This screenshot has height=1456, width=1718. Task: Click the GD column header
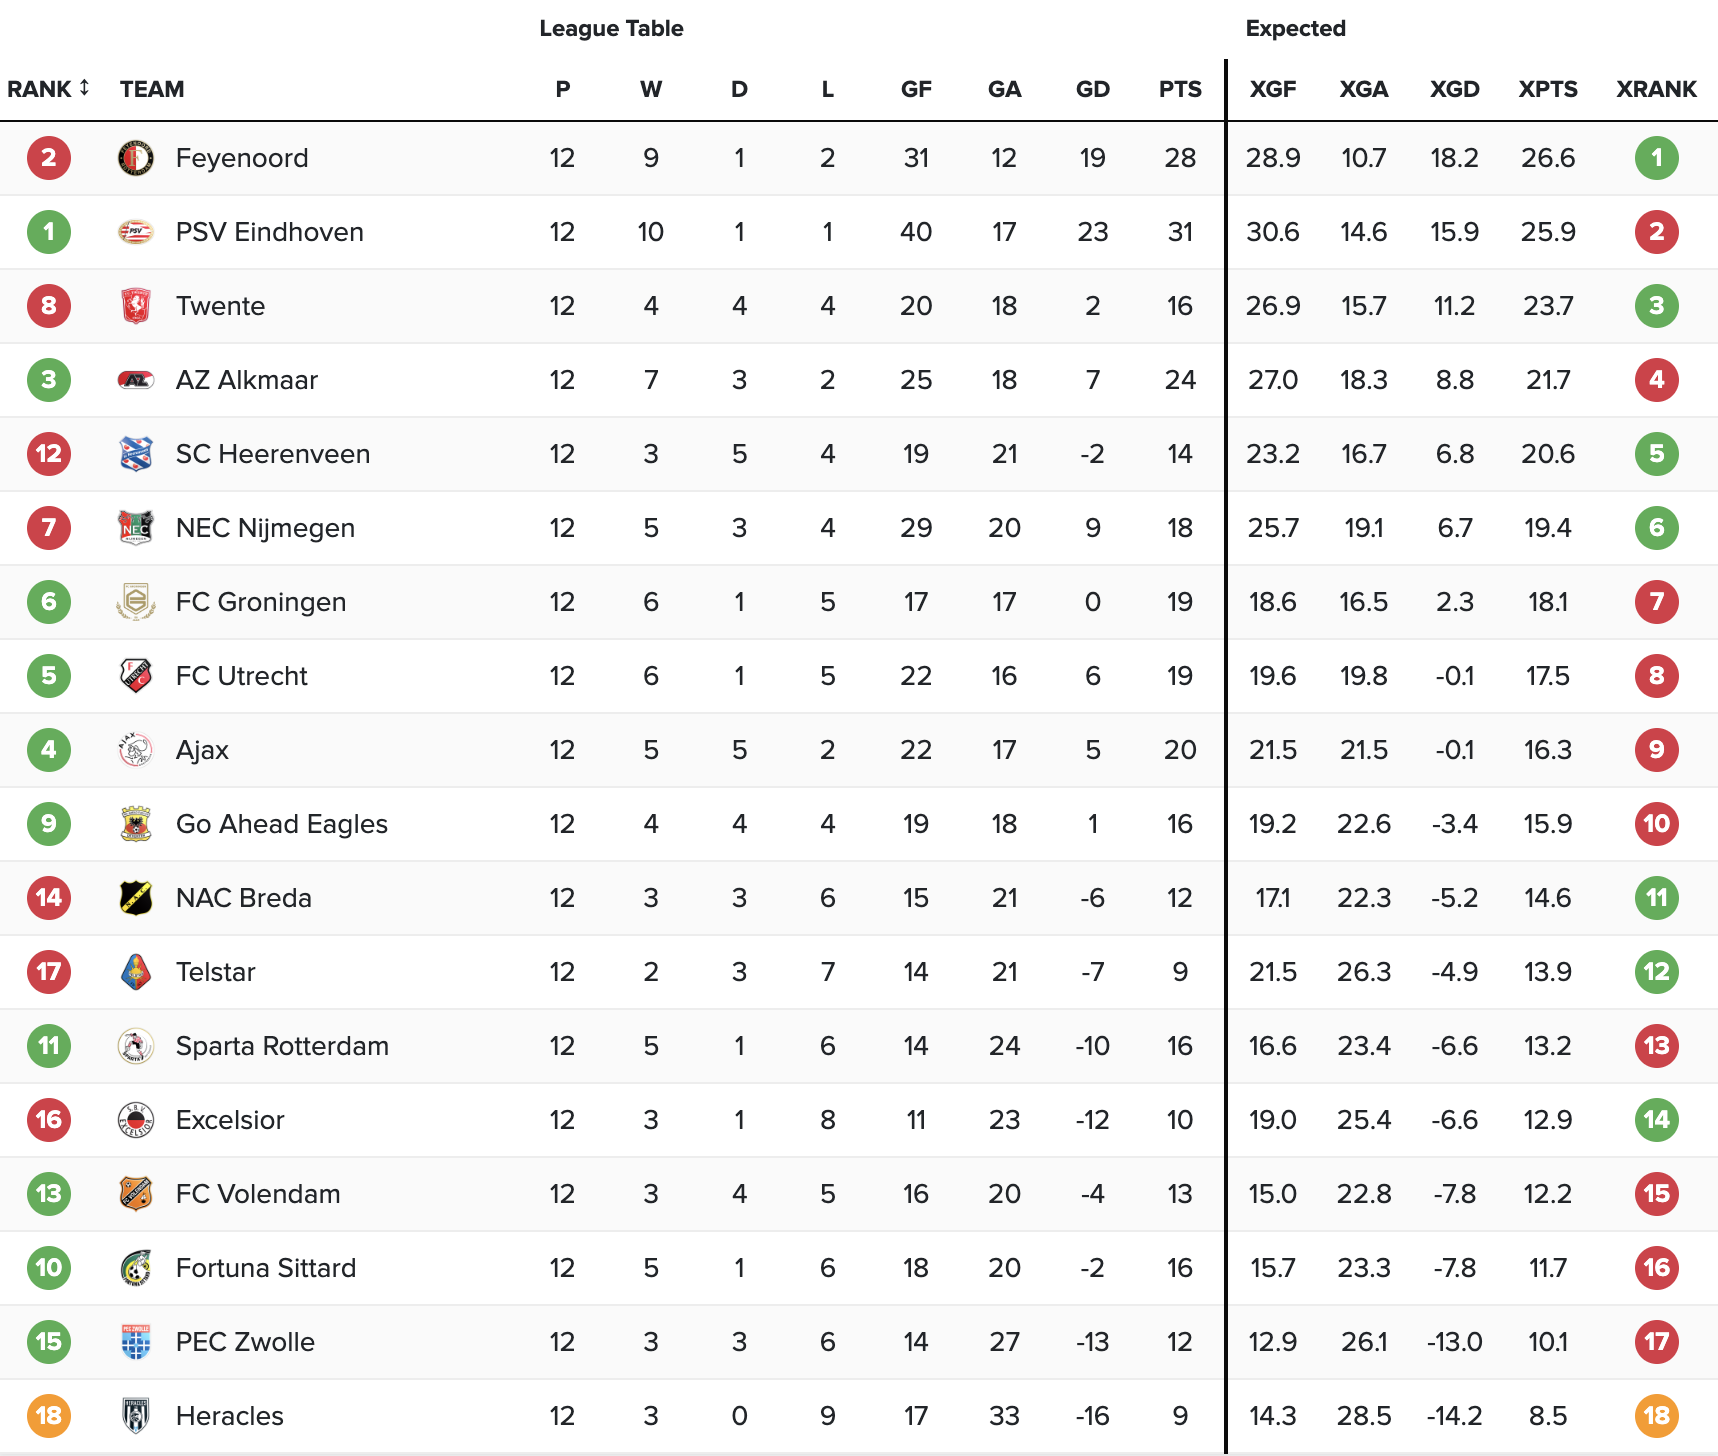pos(1092,89)
